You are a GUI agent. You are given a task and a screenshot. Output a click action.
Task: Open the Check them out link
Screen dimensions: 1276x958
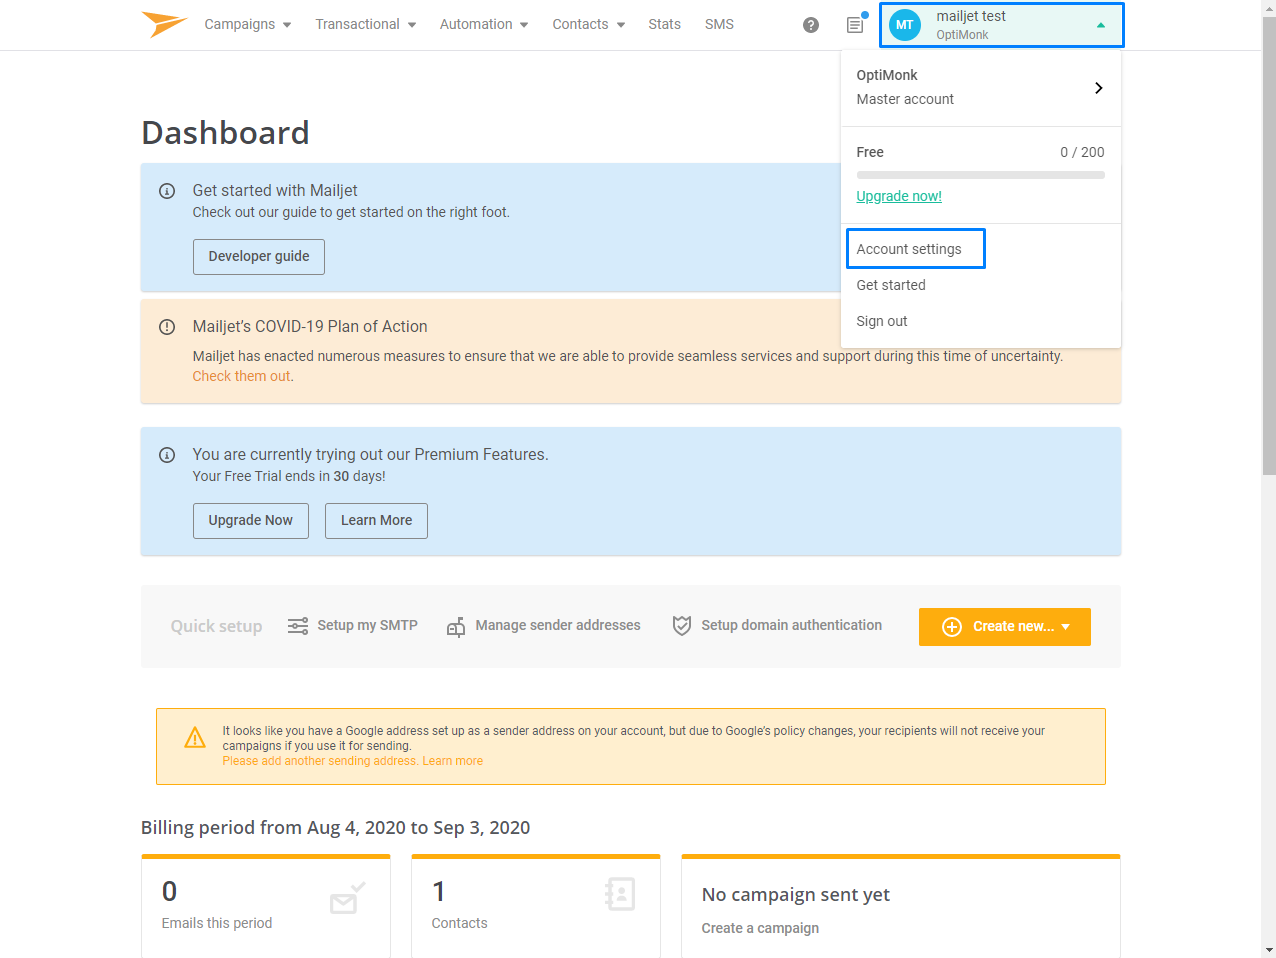(x=242, y=376)
